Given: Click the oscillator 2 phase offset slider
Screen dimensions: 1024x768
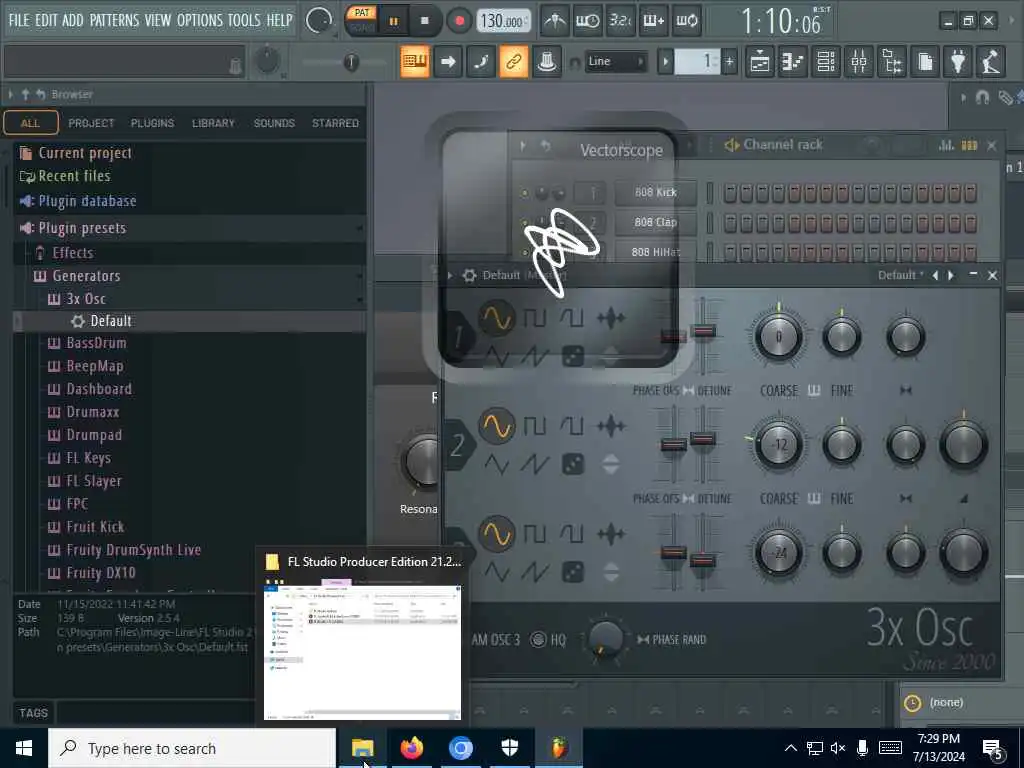Looking at the screenshot, I should [673, 445].
